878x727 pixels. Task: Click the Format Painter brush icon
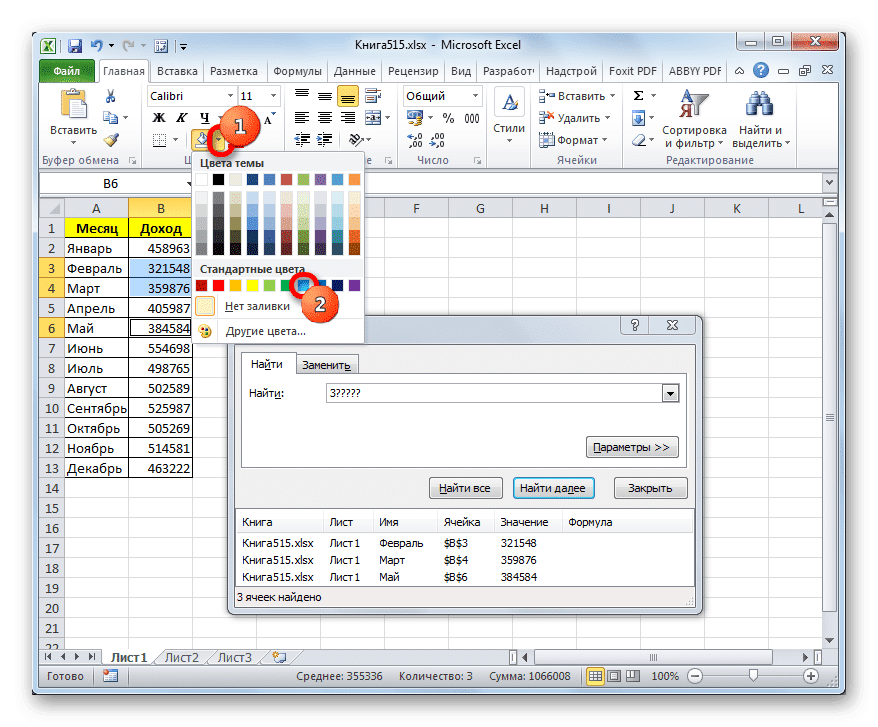pyautogui.click(x=111, y=139)
